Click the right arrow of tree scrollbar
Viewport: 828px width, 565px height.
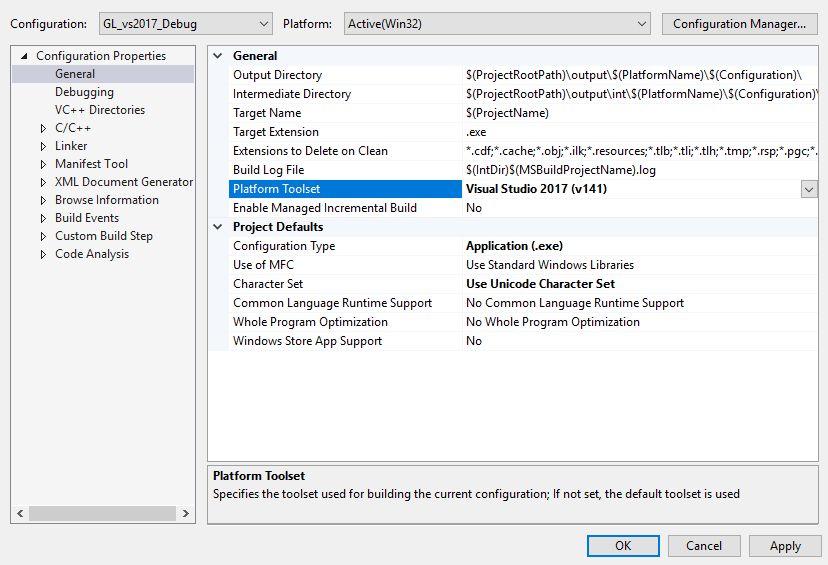187,514
